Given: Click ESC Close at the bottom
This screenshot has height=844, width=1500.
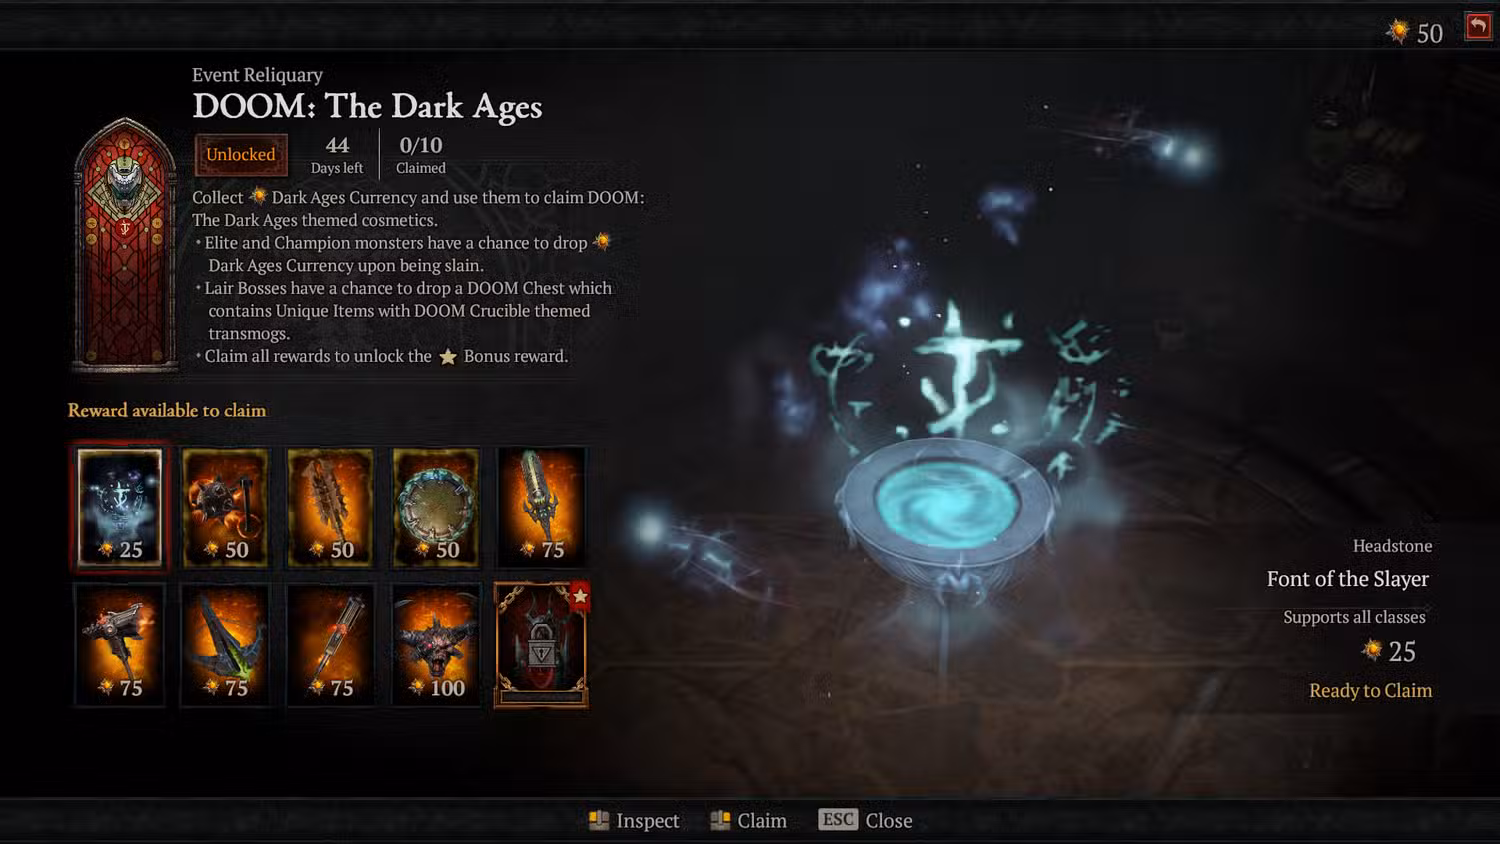Looking at the screenshot, I should pos(865,821).
